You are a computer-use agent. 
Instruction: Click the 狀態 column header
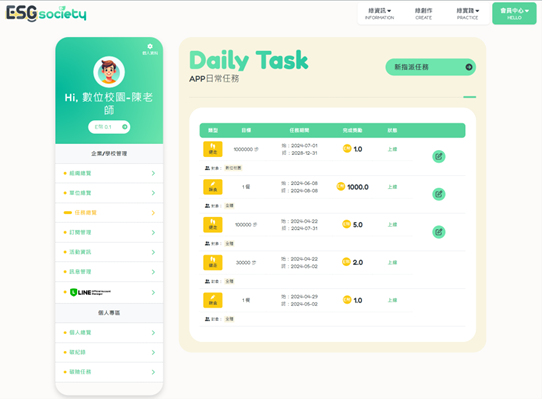(392, 130)
